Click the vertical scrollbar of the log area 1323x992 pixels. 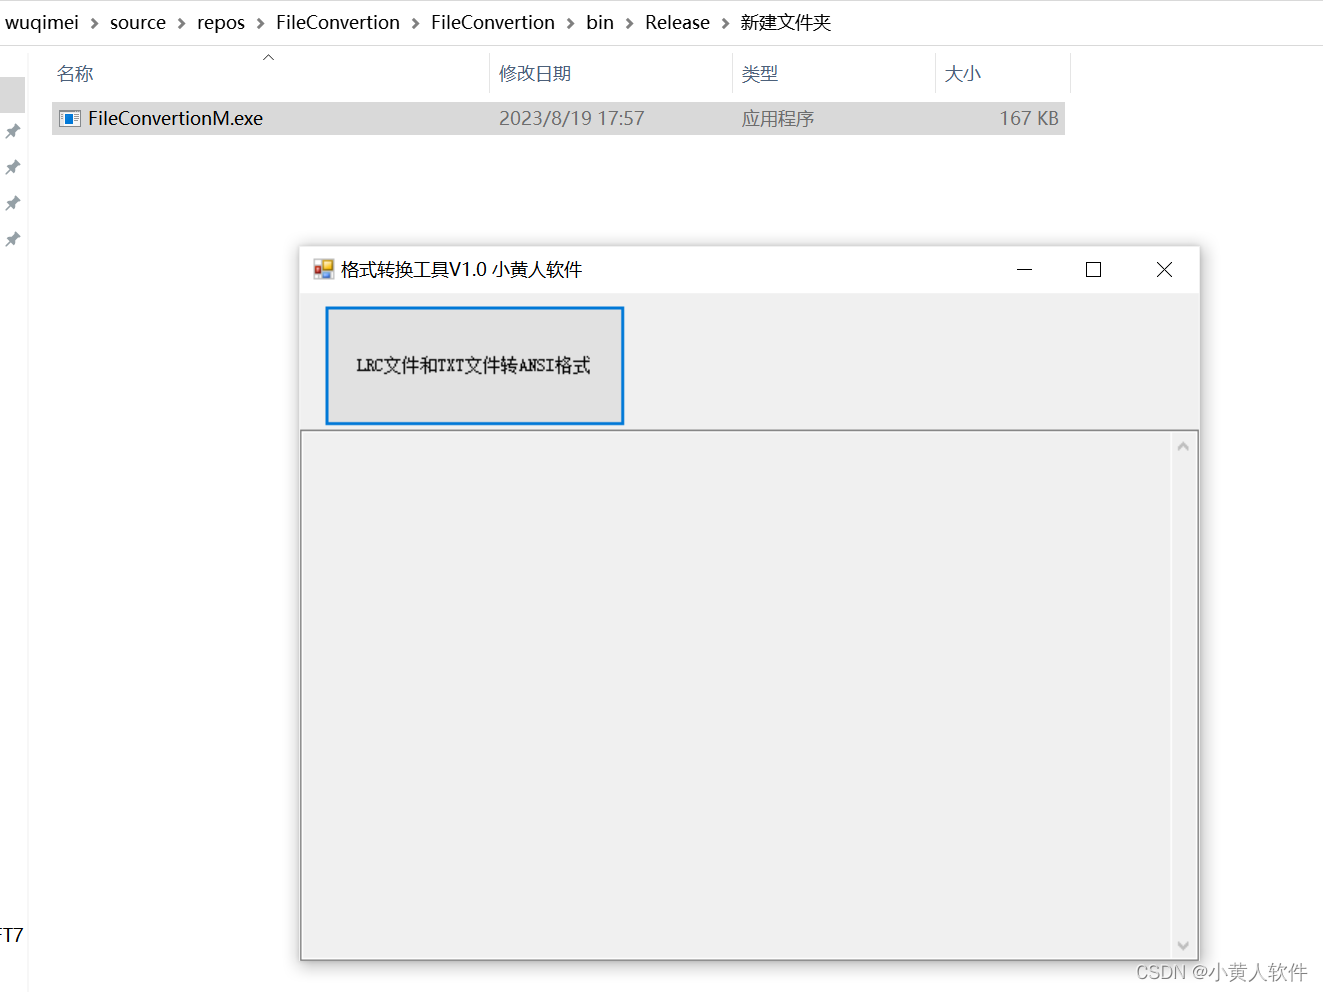pyautogui.click(x=1183, y=695)
